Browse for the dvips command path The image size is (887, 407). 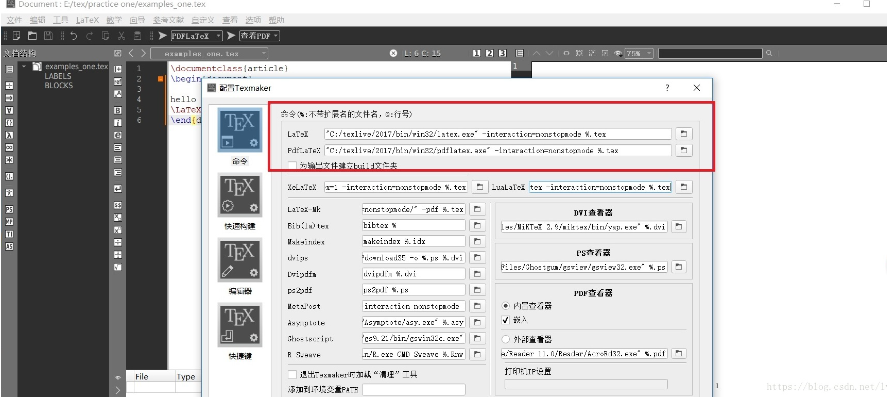tap(477, 258)
